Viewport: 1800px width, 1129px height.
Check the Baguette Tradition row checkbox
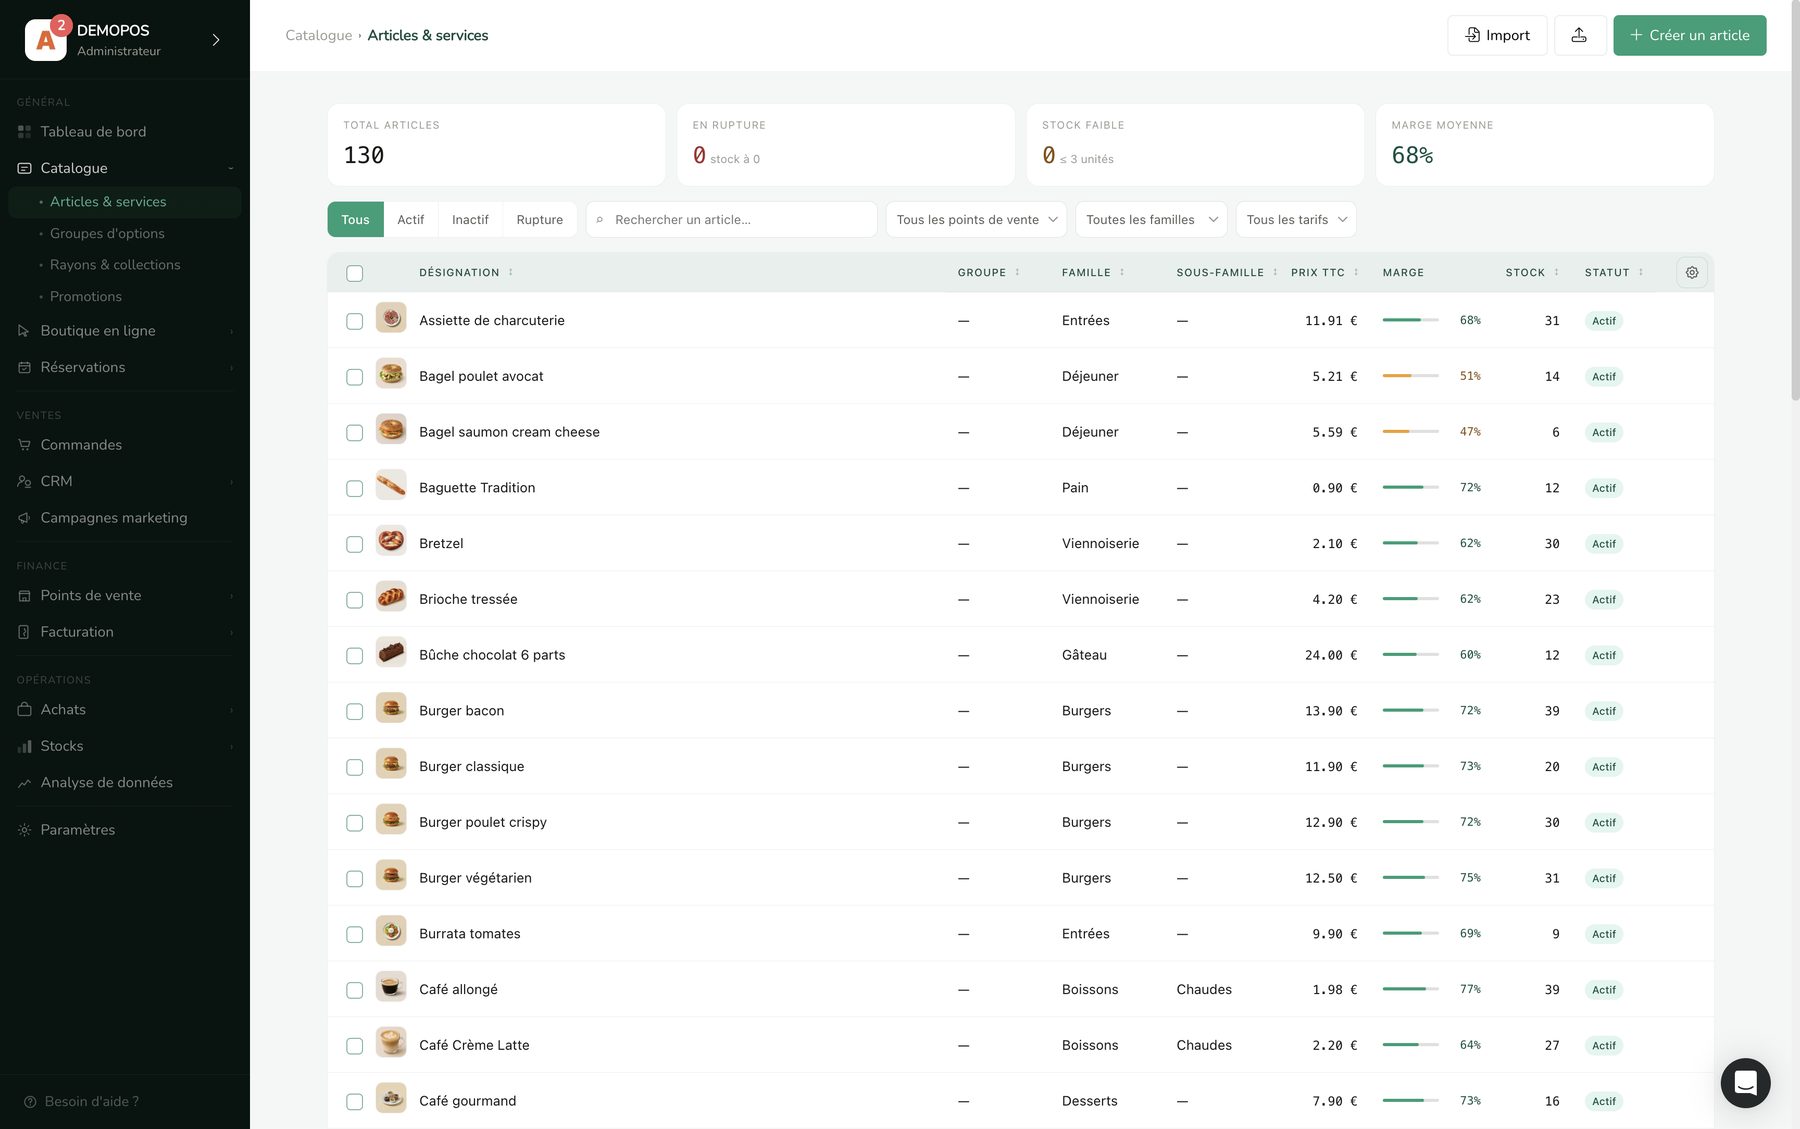click(355, 488)
